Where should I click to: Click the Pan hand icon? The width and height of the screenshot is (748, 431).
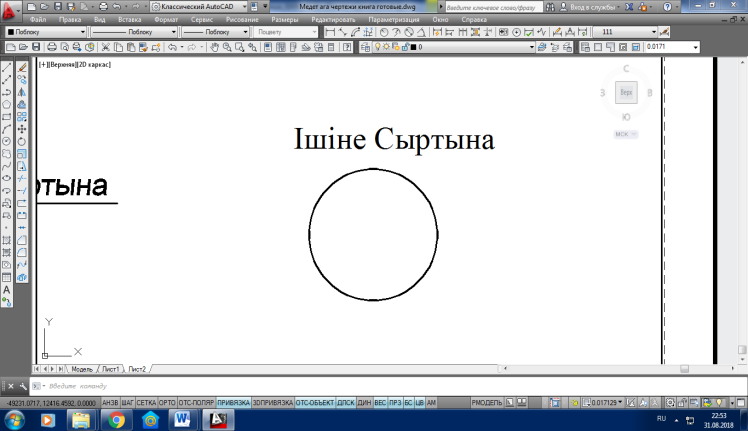pyautogui.click(x=214, y=47)
